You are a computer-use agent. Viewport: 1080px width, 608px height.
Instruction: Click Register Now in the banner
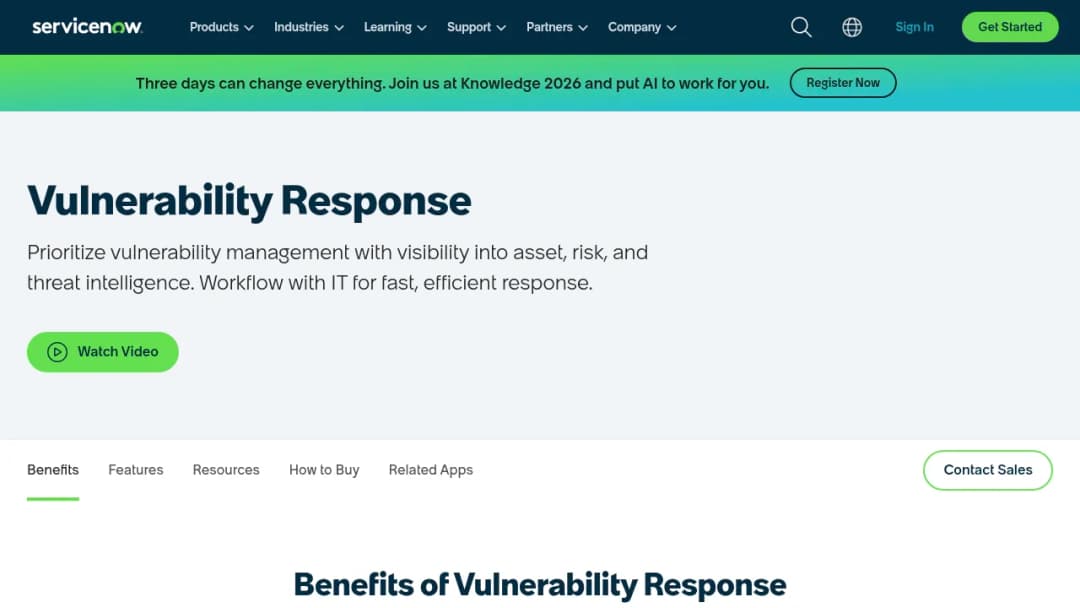point(842,83)
